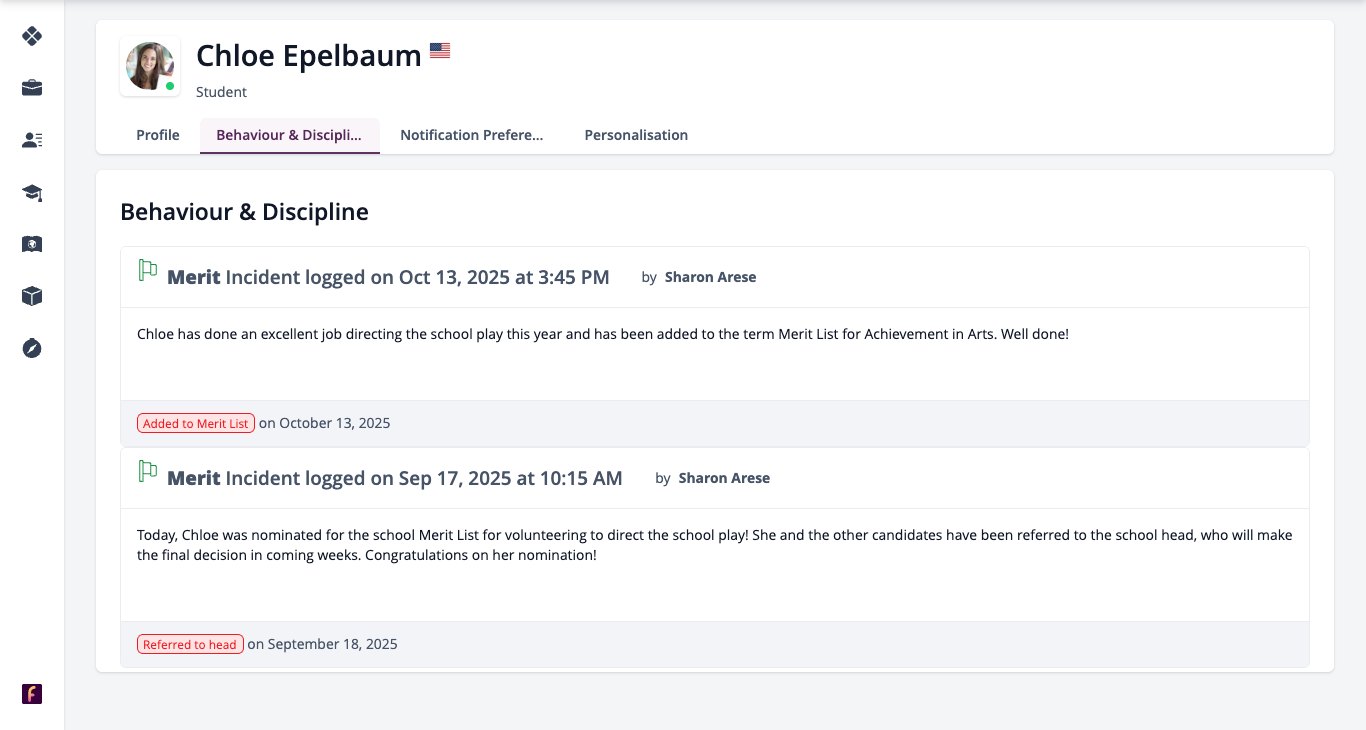Click the purple F logo at sidebar bottom
1366x730 pixels.
click(32, 694)
